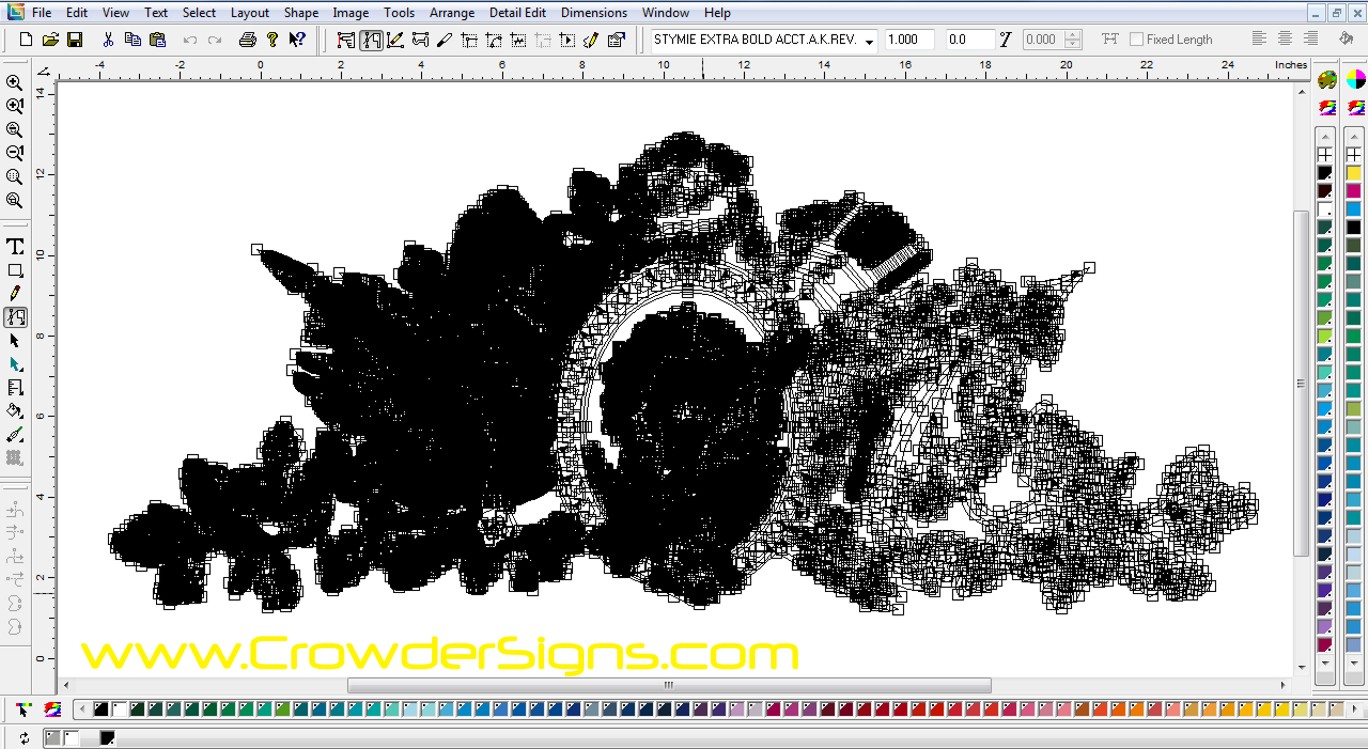Click the 1.000 value input field
The height and width of the screenshot is (749, 1368).
point(908,40)
